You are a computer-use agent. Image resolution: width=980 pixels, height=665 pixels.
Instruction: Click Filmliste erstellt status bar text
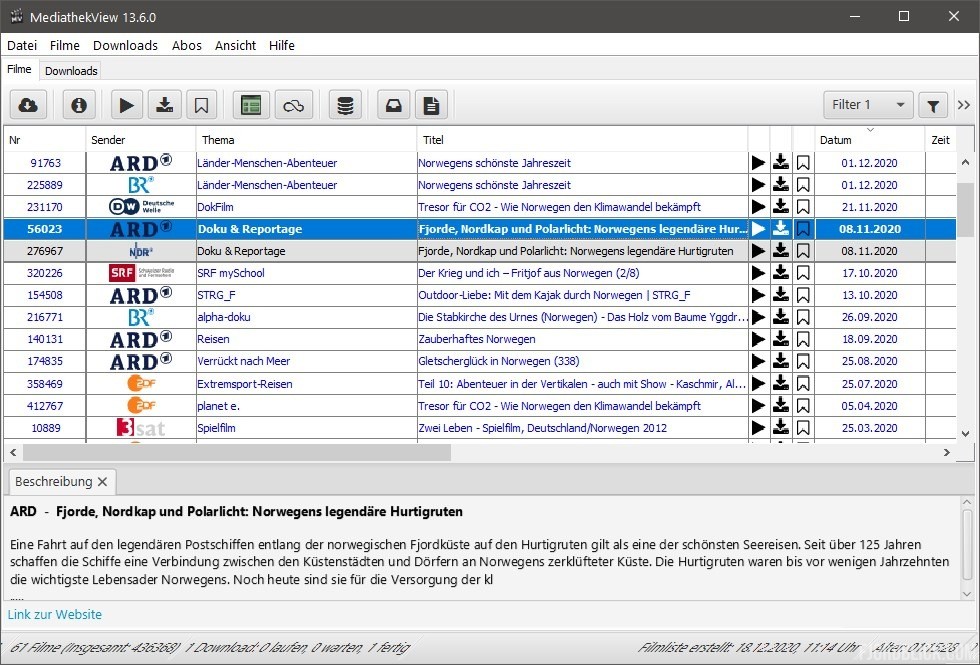click(x=749, y=648)
